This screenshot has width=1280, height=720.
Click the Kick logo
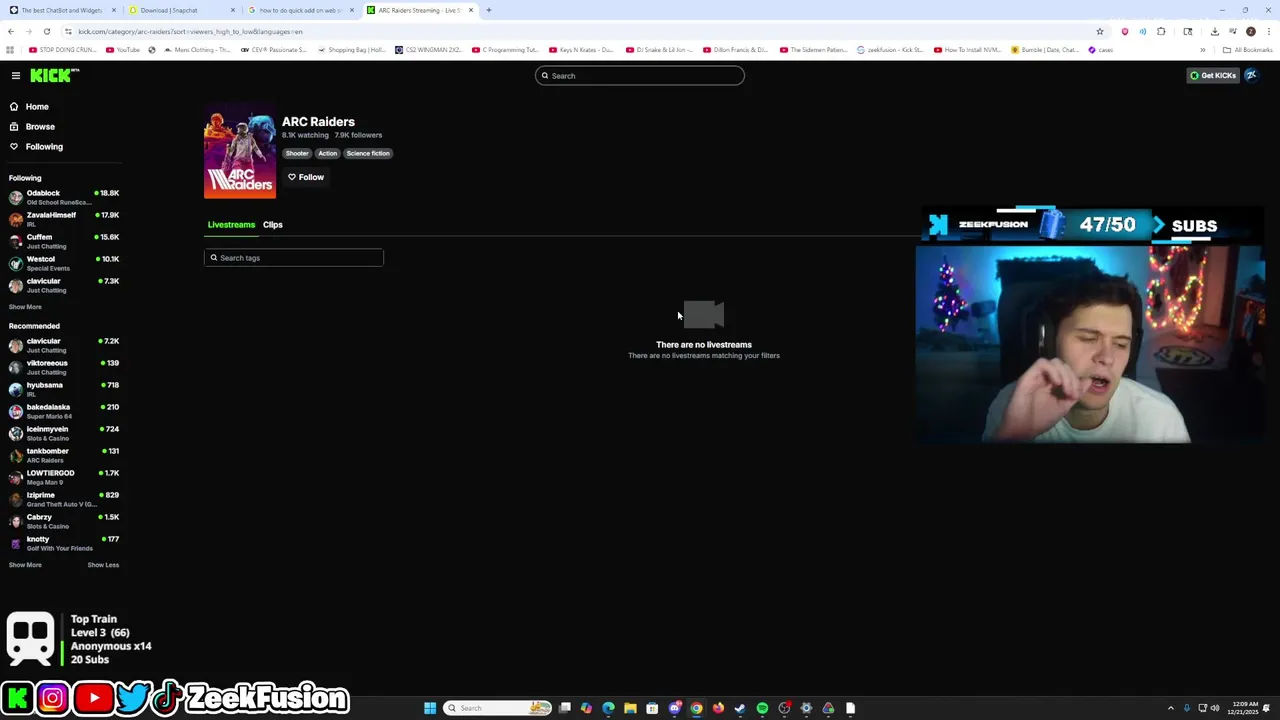(54, 75)
